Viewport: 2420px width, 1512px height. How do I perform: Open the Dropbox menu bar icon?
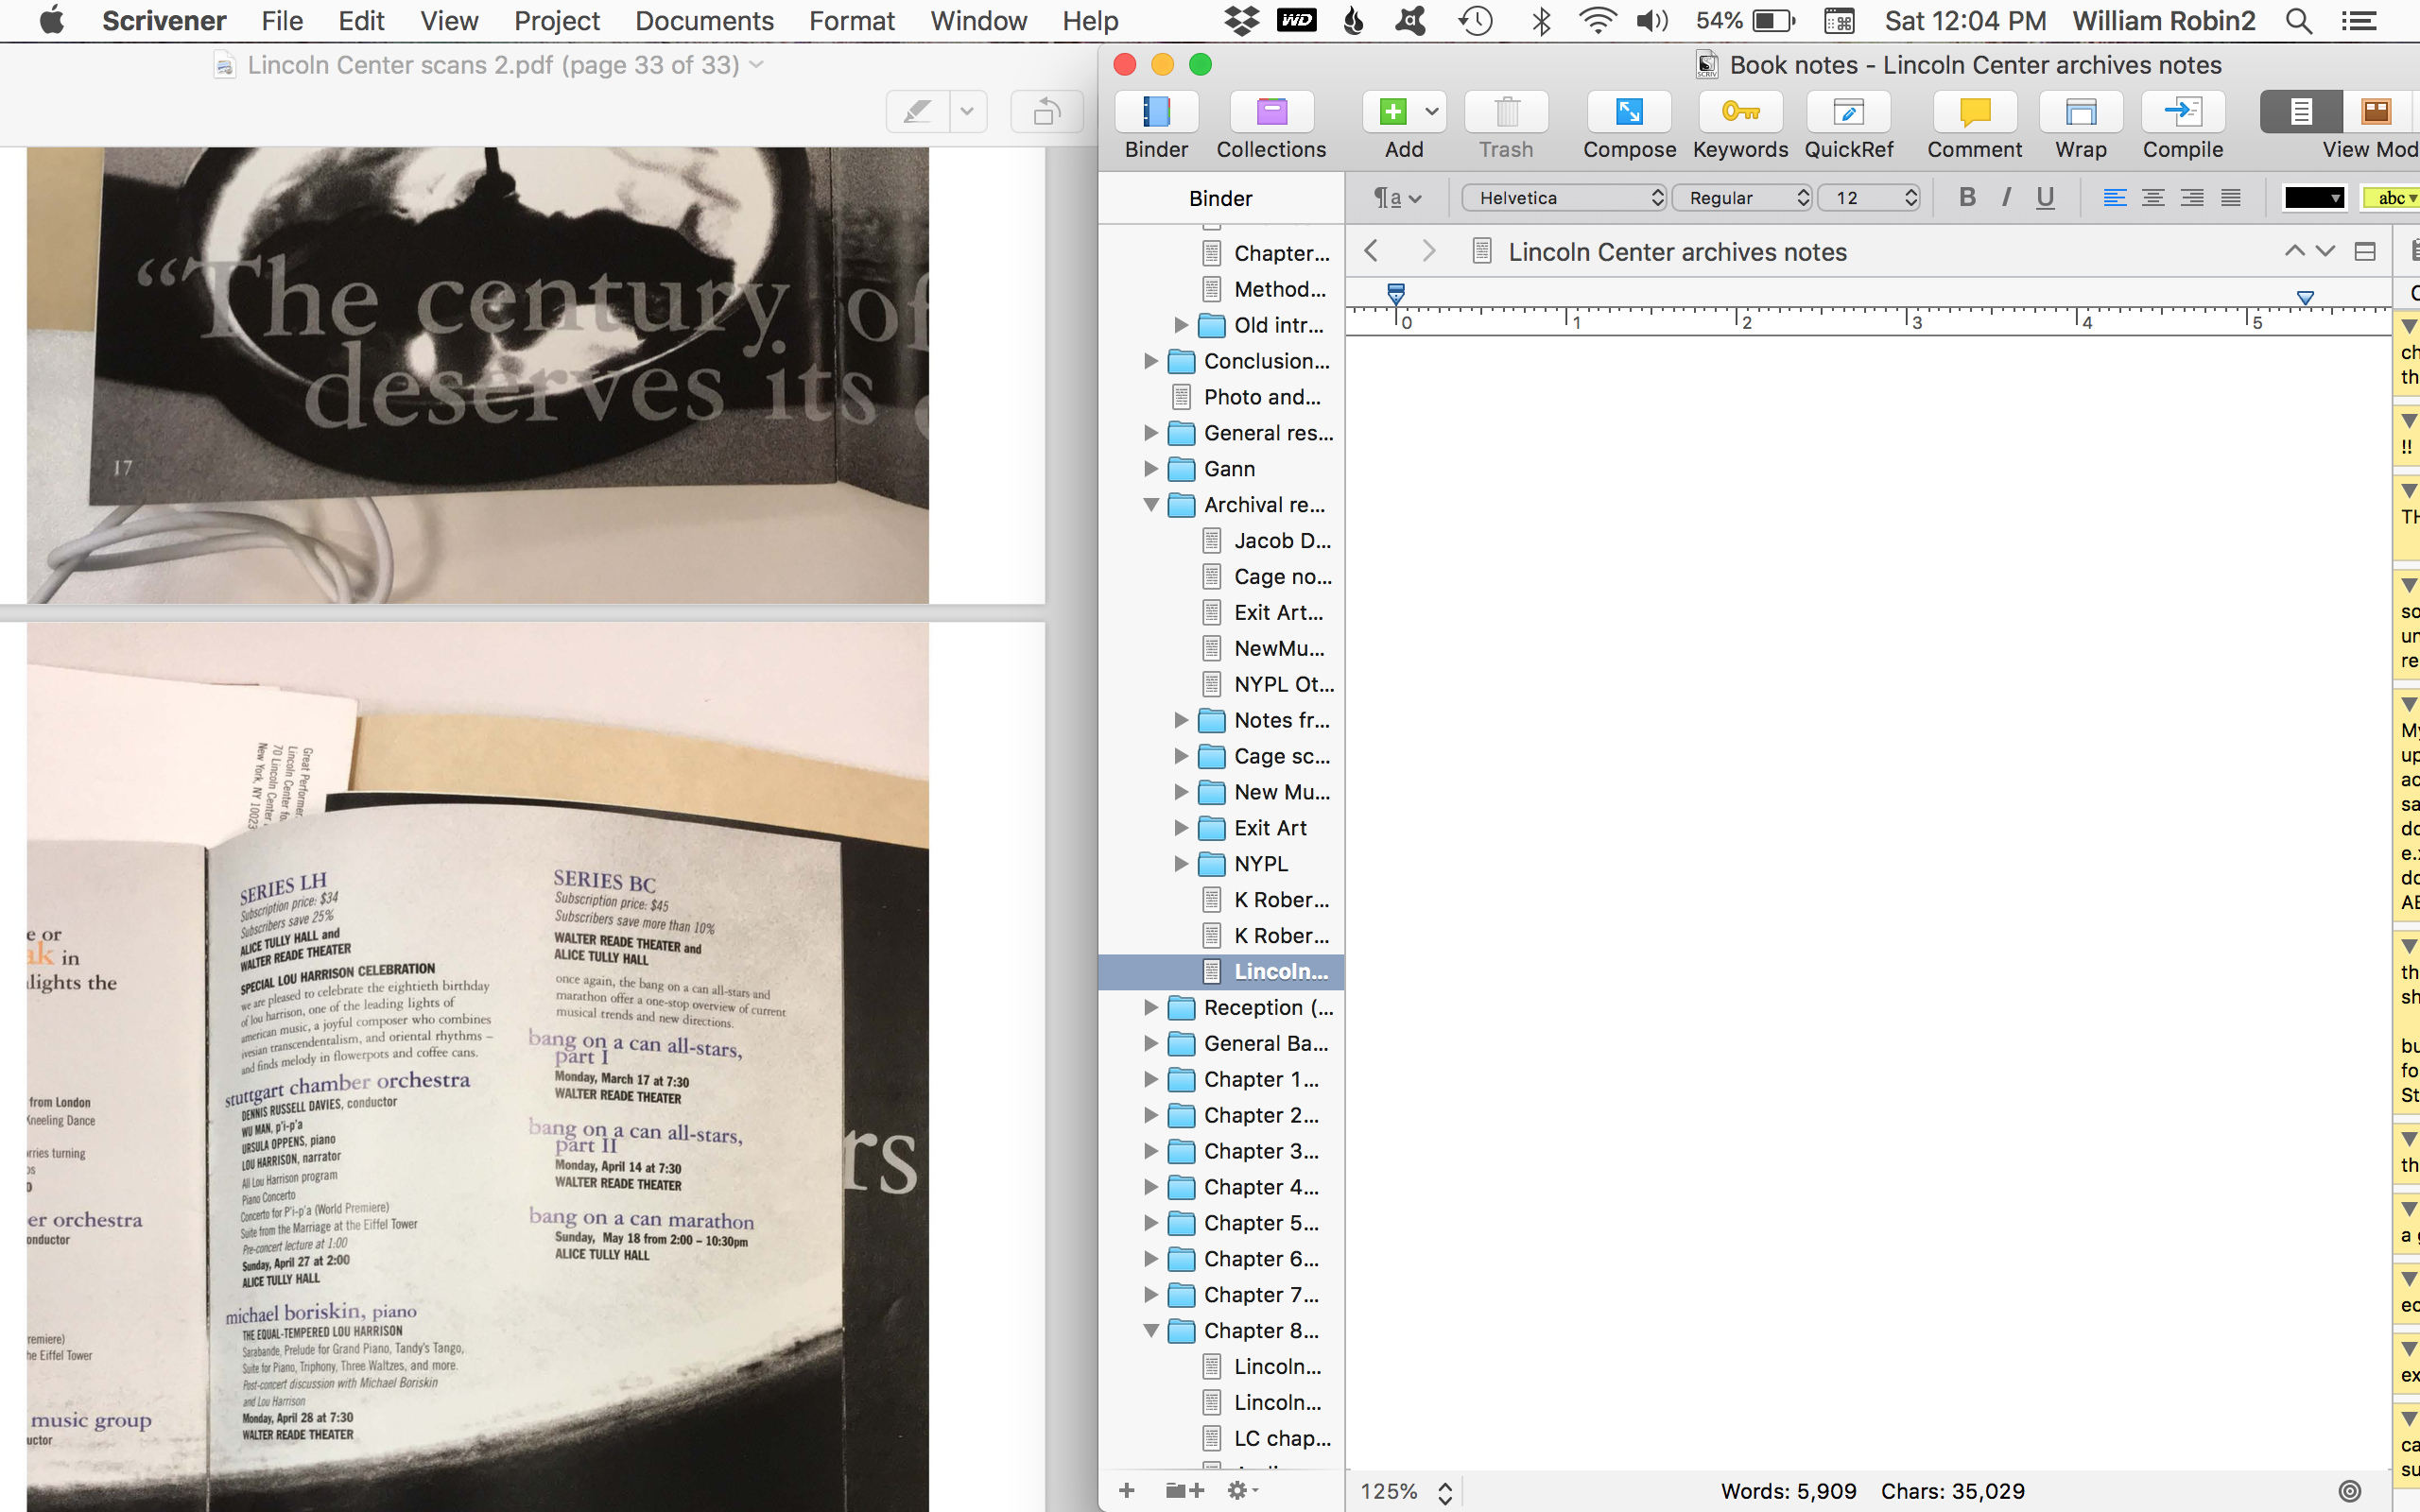click(1241, 21)
